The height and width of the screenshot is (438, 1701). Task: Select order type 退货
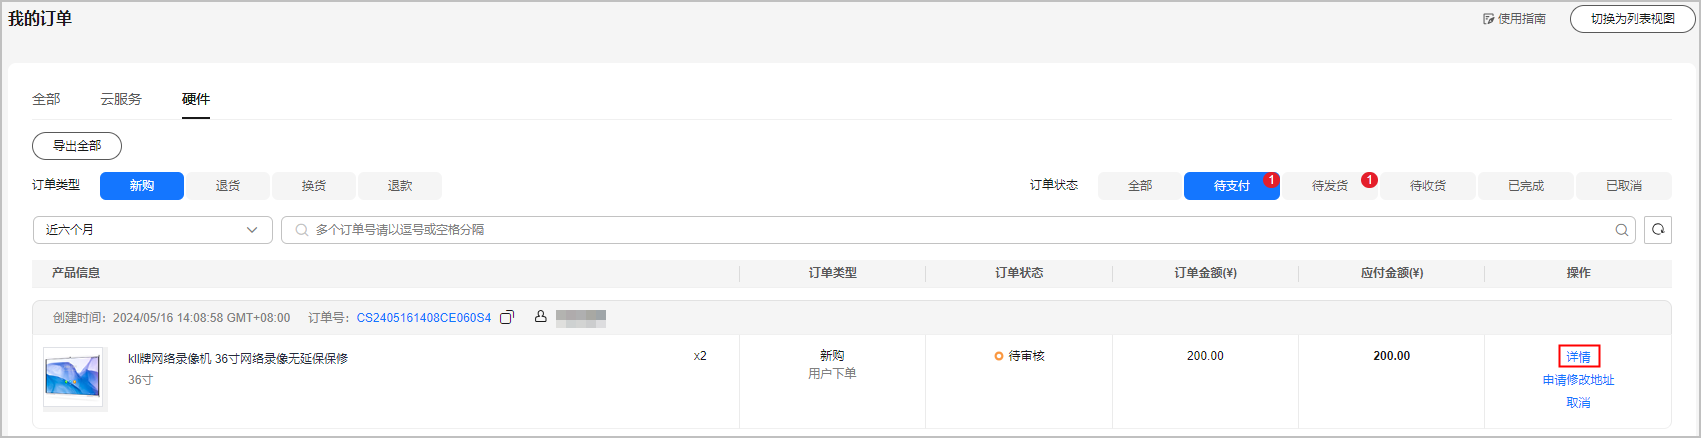pos(228,186)
